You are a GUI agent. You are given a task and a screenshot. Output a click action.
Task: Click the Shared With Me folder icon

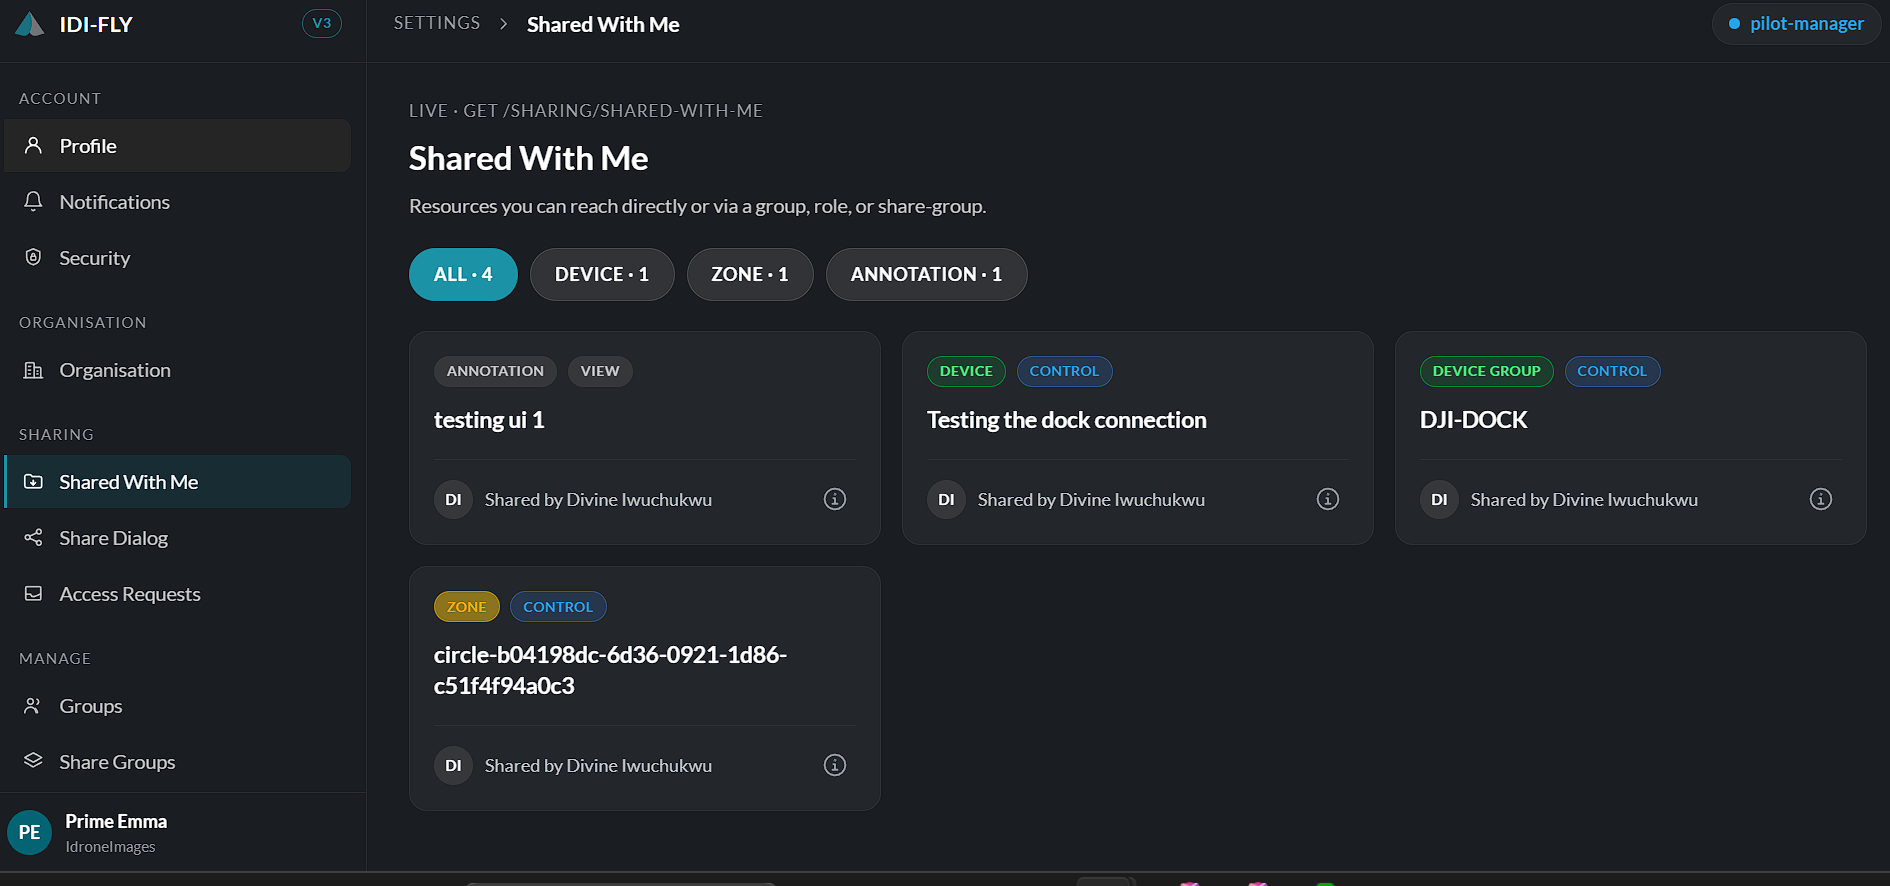coord(33,481)
